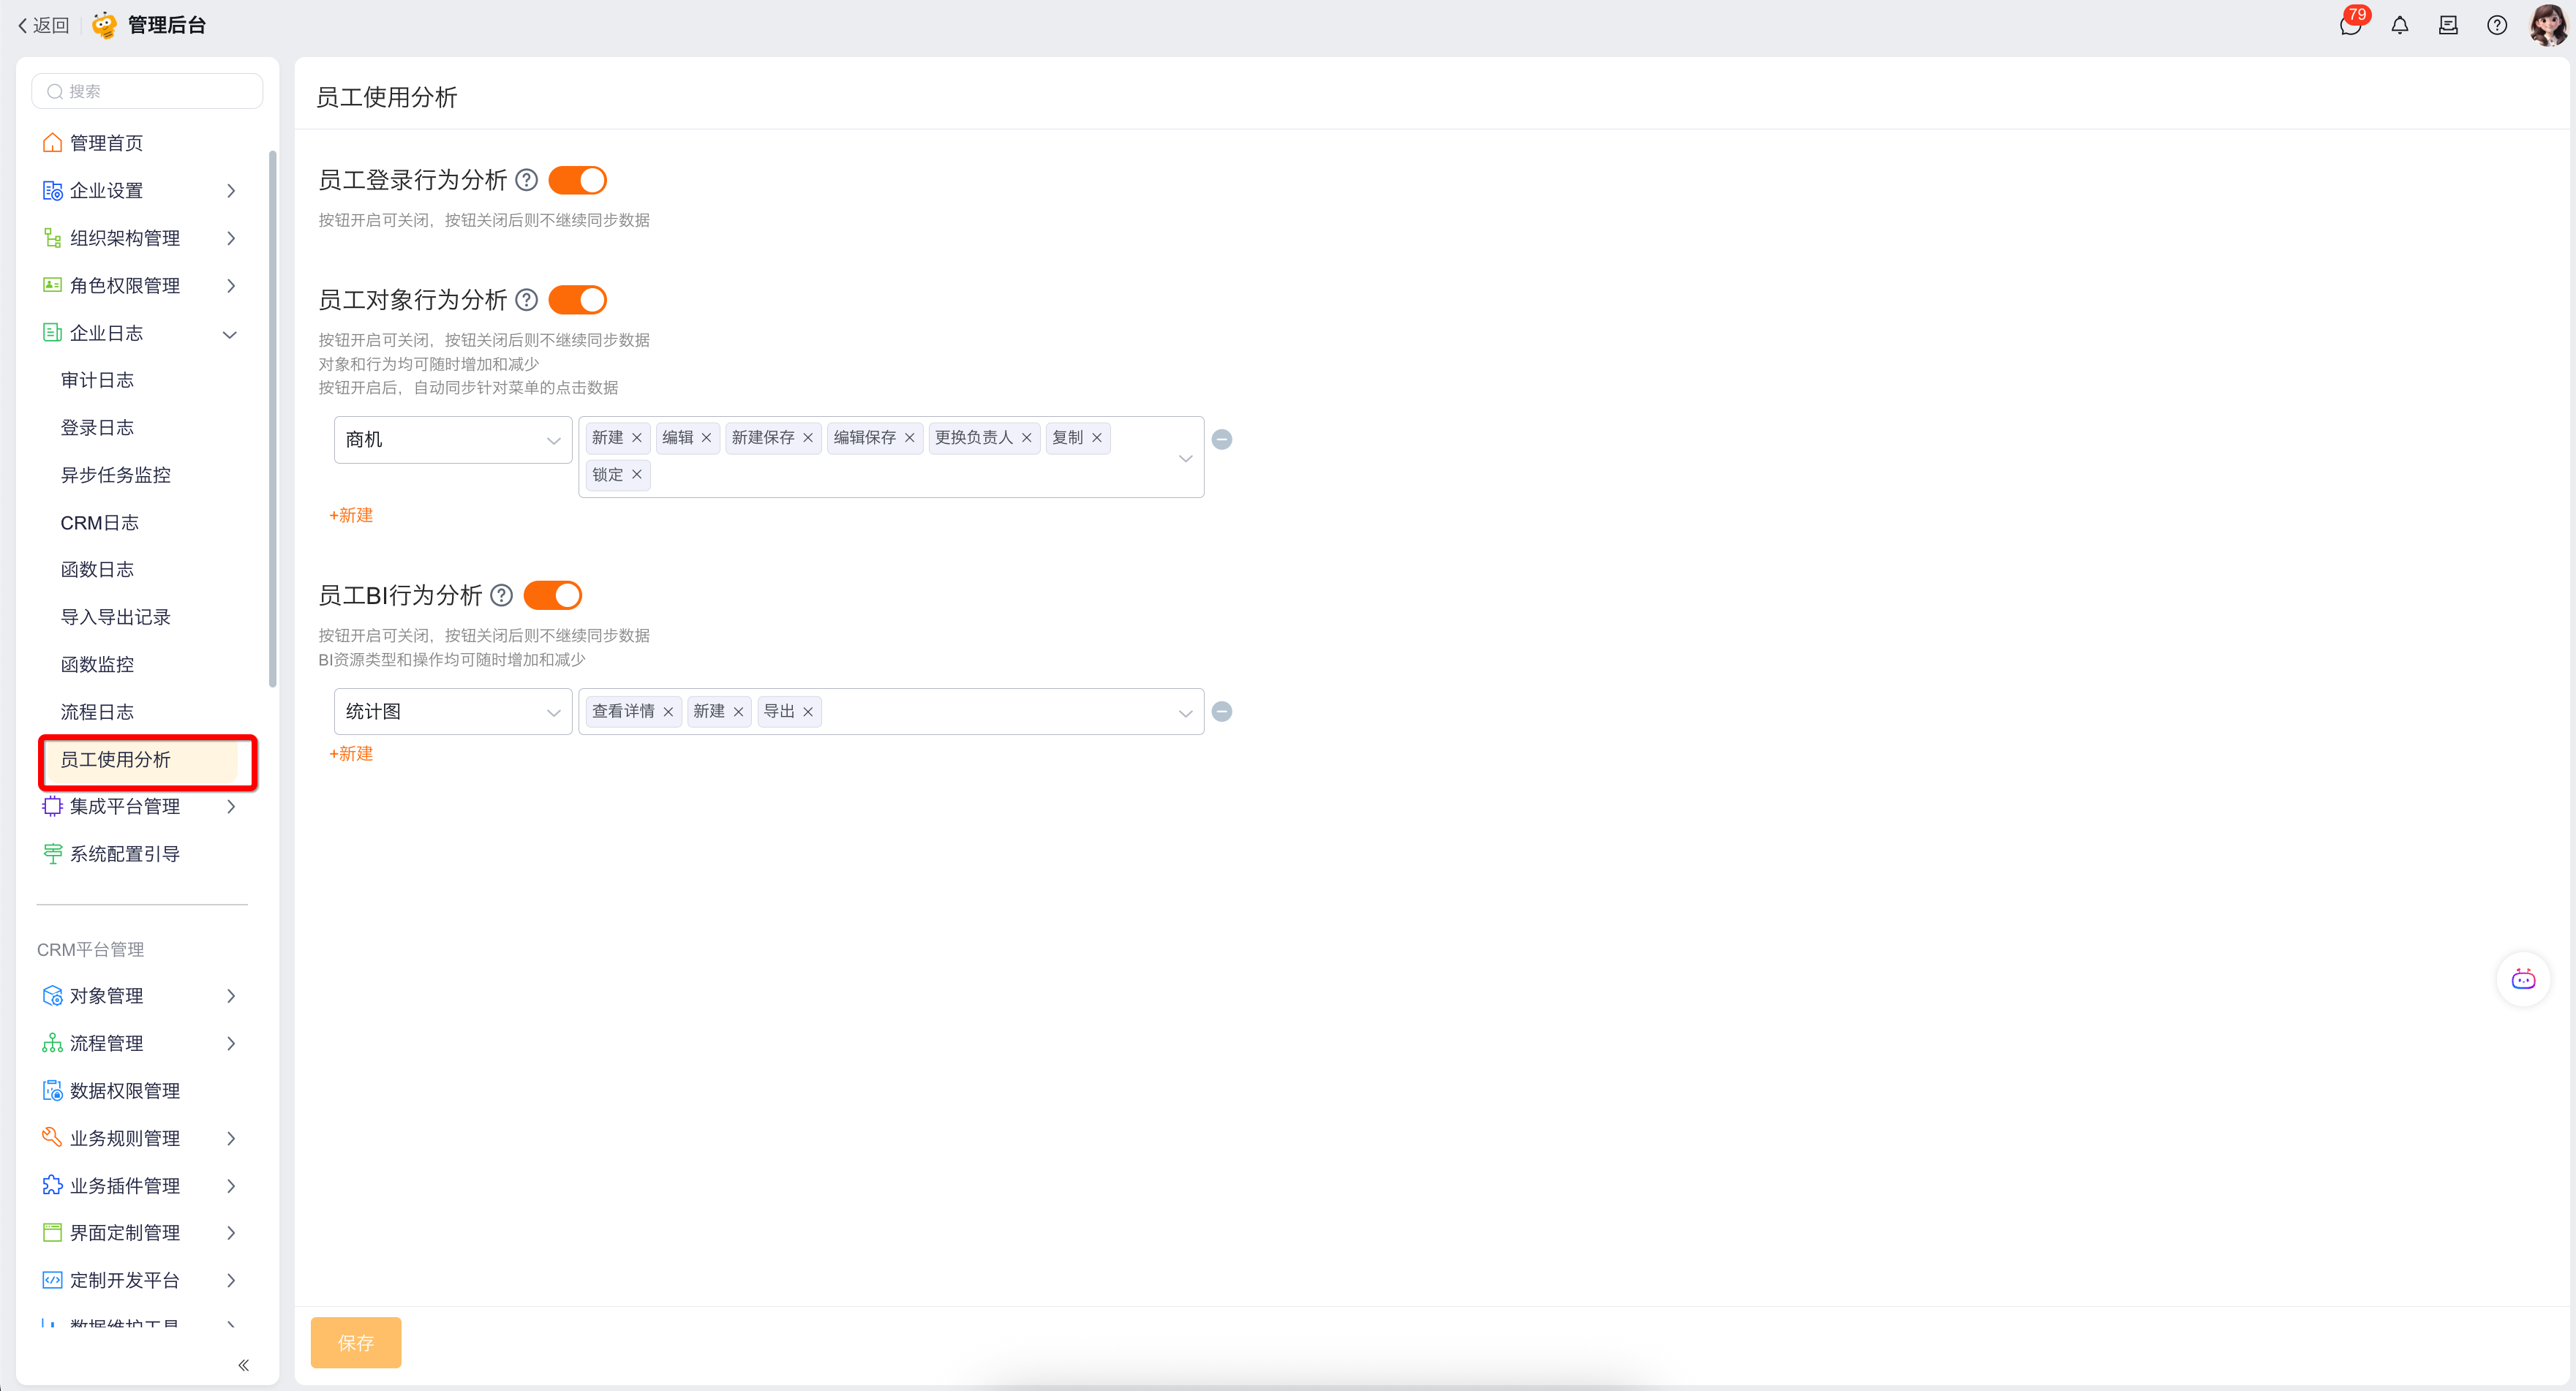Open the chat messages icon with 79 badge
The width and height of the screenshot is (2576, 1391).
coord(2350,26)
